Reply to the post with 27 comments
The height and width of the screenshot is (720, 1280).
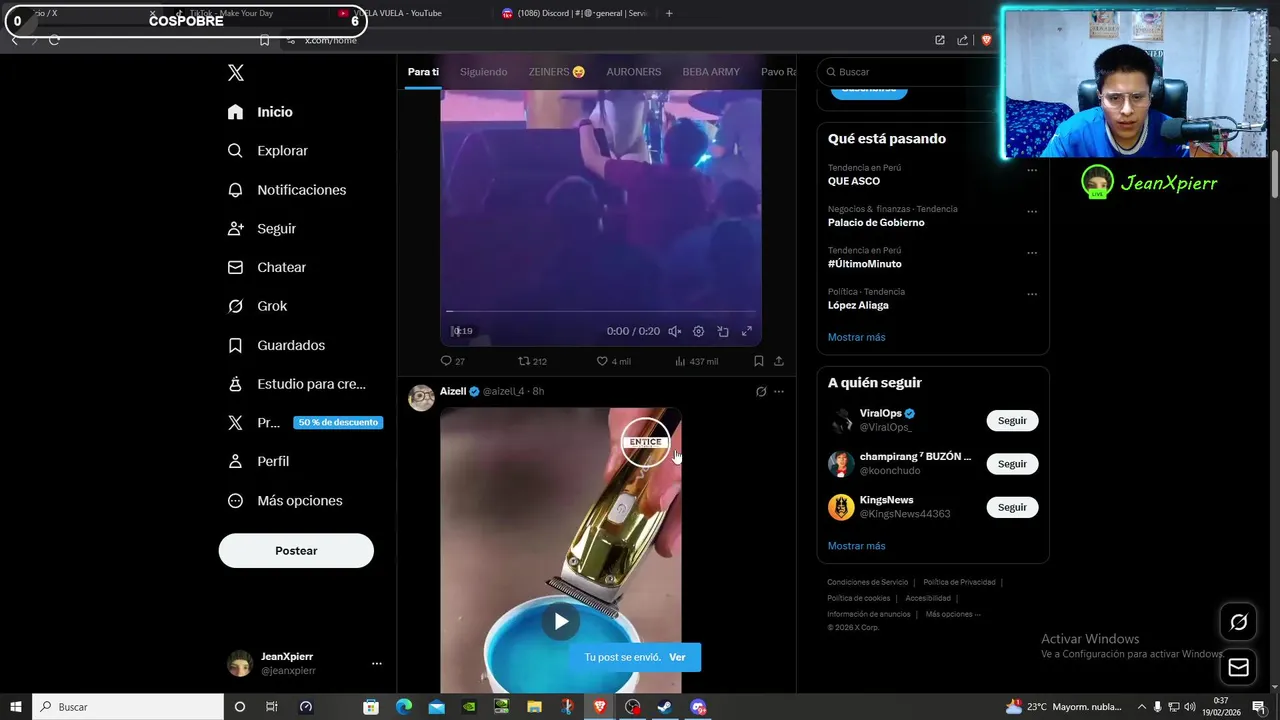[452, 361]
